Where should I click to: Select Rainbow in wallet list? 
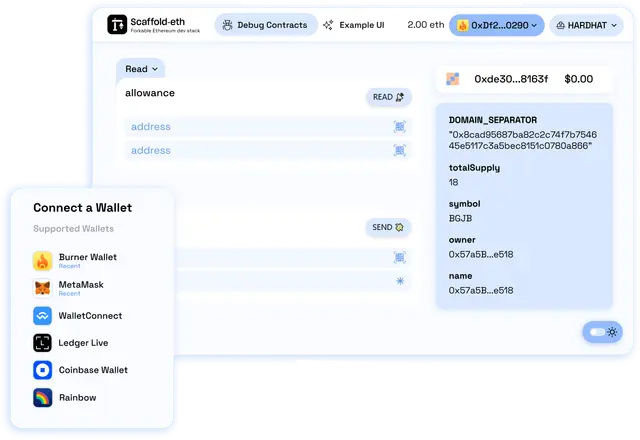(64, 398)
